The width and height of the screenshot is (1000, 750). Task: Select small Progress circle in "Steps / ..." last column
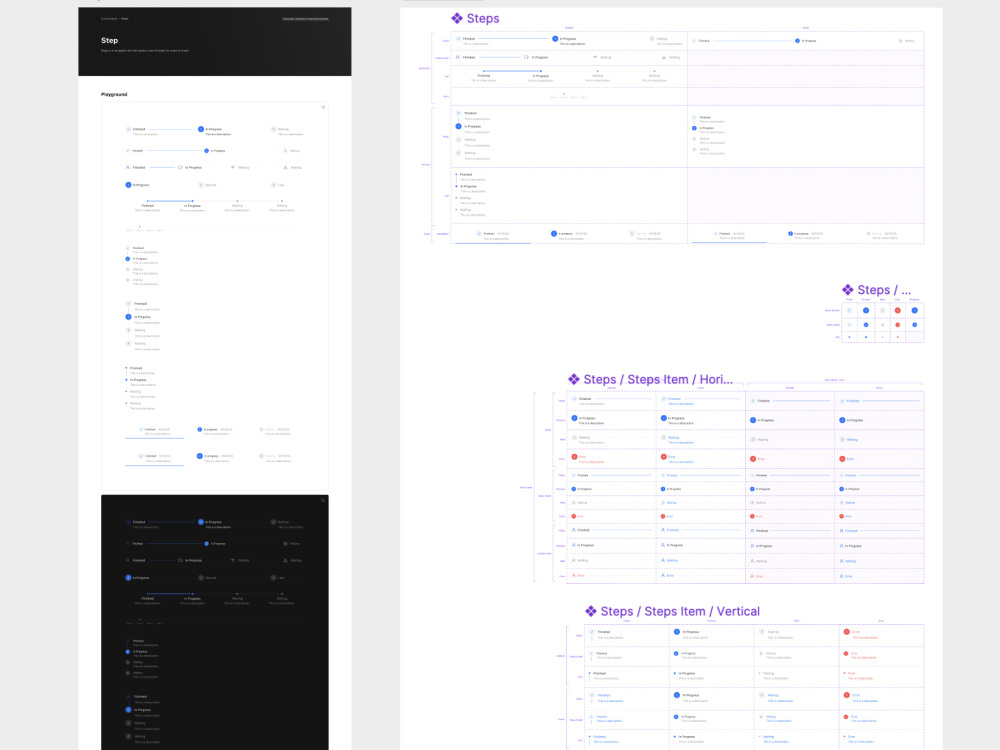coord(915,325)
